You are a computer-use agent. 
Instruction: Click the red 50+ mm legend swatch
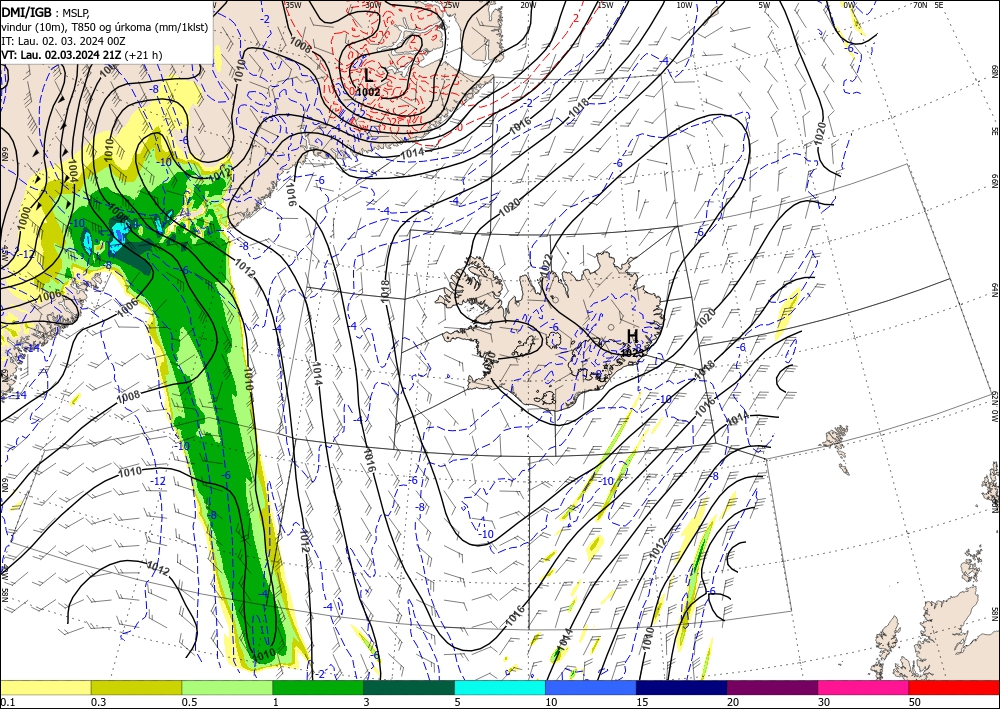954,687
